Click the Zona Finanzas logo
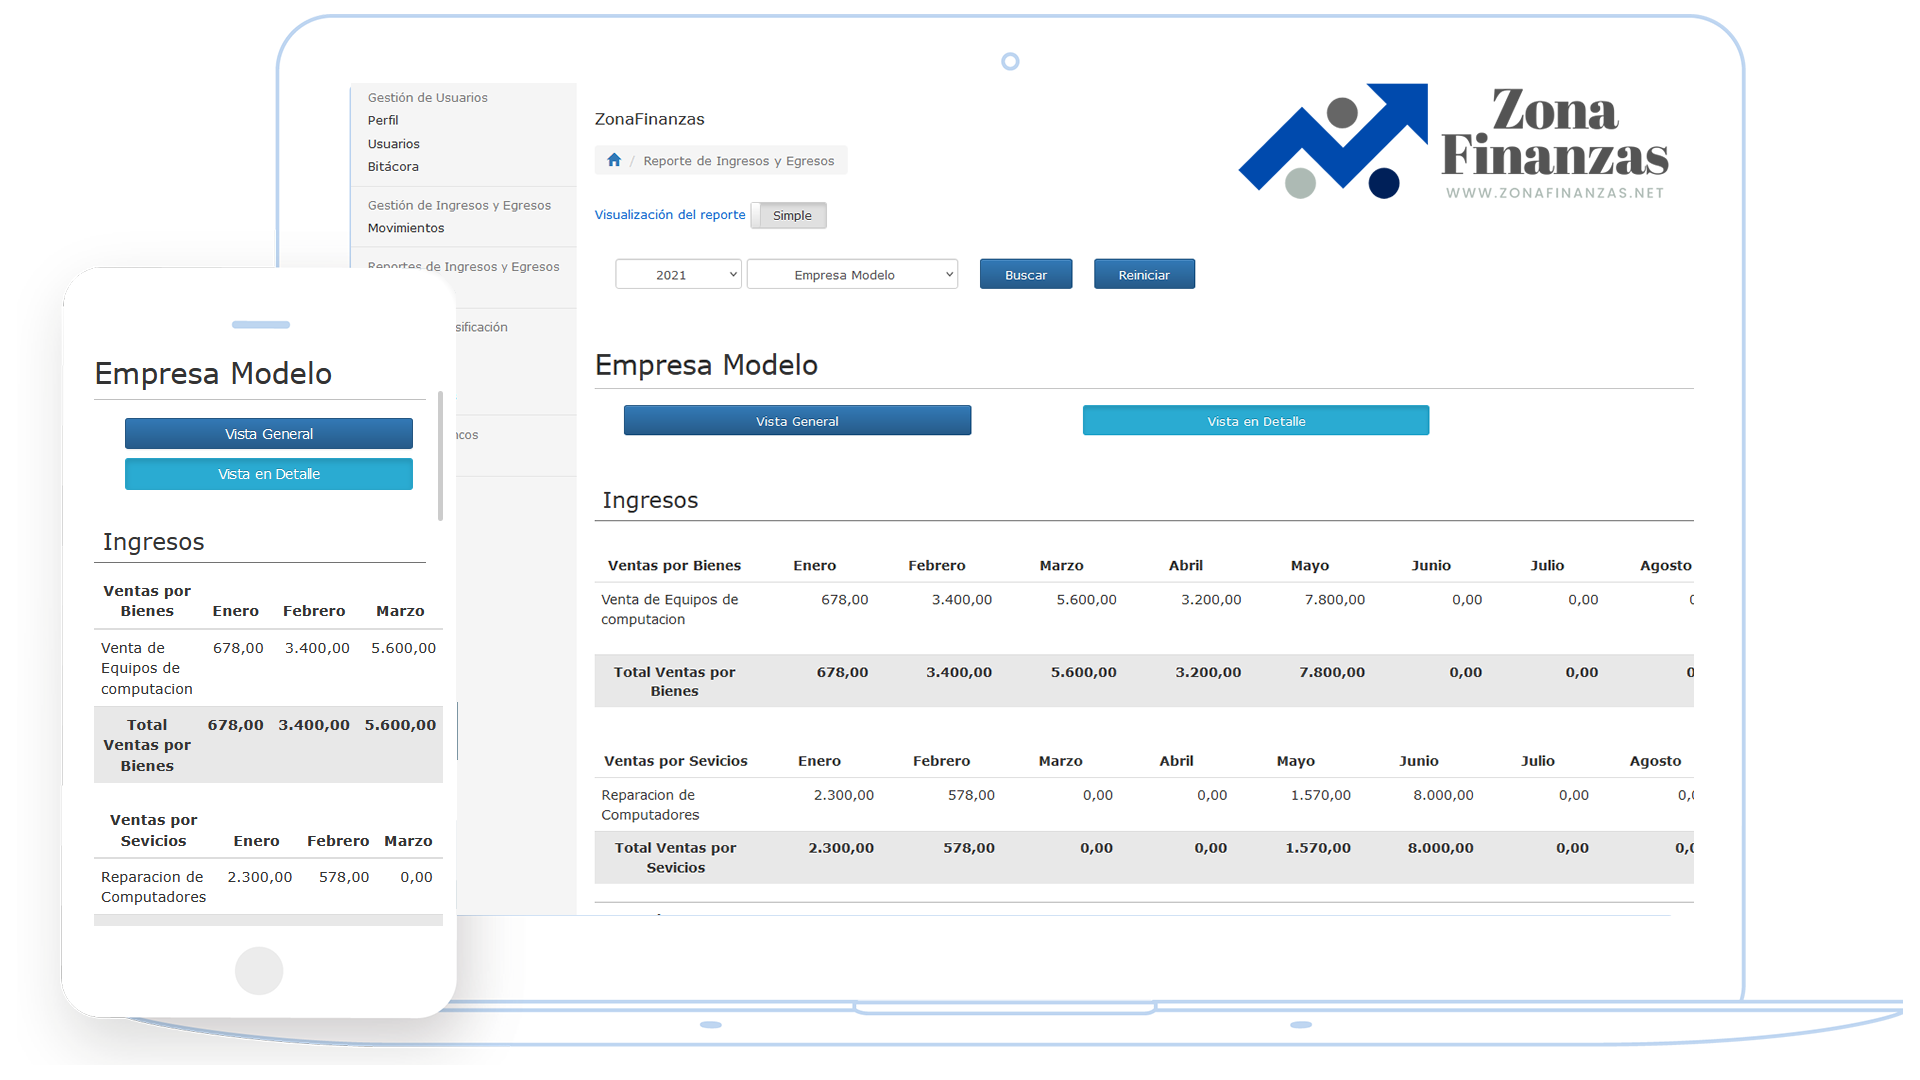This screenshot has width=1920, height=1080. click(1453, 143)
